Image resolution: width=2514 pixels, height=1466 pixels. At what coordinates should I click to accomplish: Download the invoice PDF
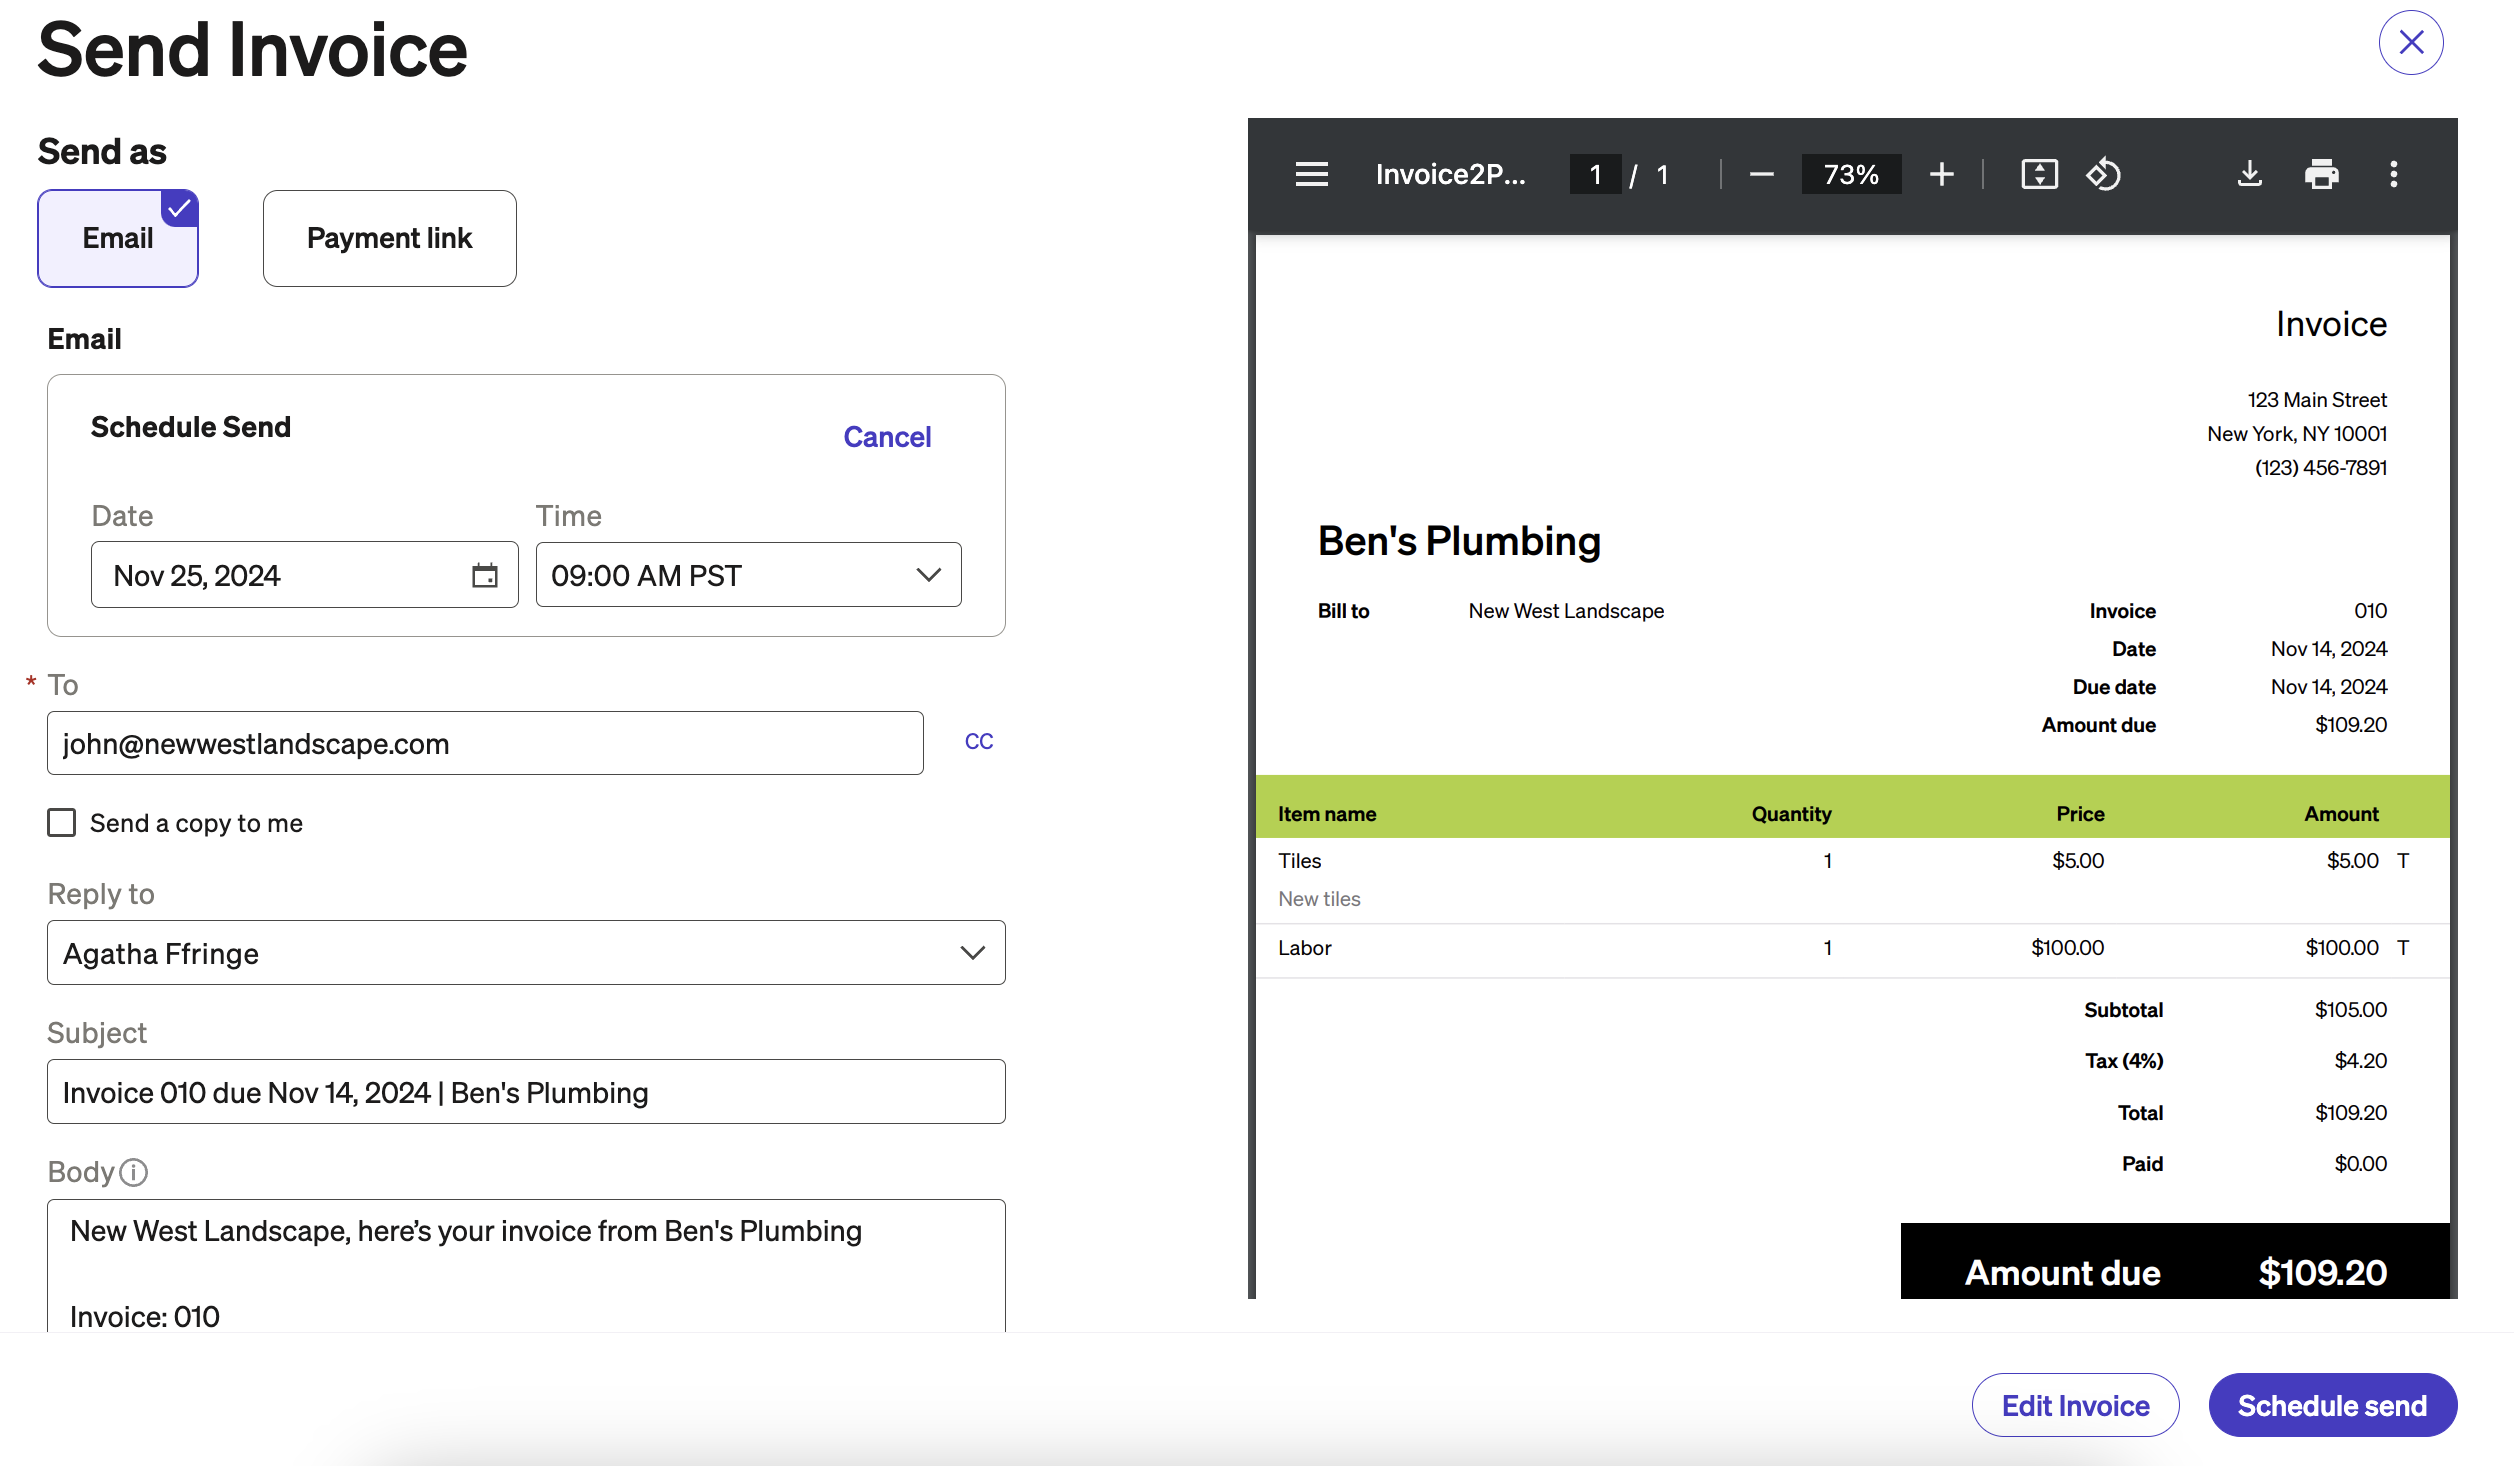point(2249,174)
